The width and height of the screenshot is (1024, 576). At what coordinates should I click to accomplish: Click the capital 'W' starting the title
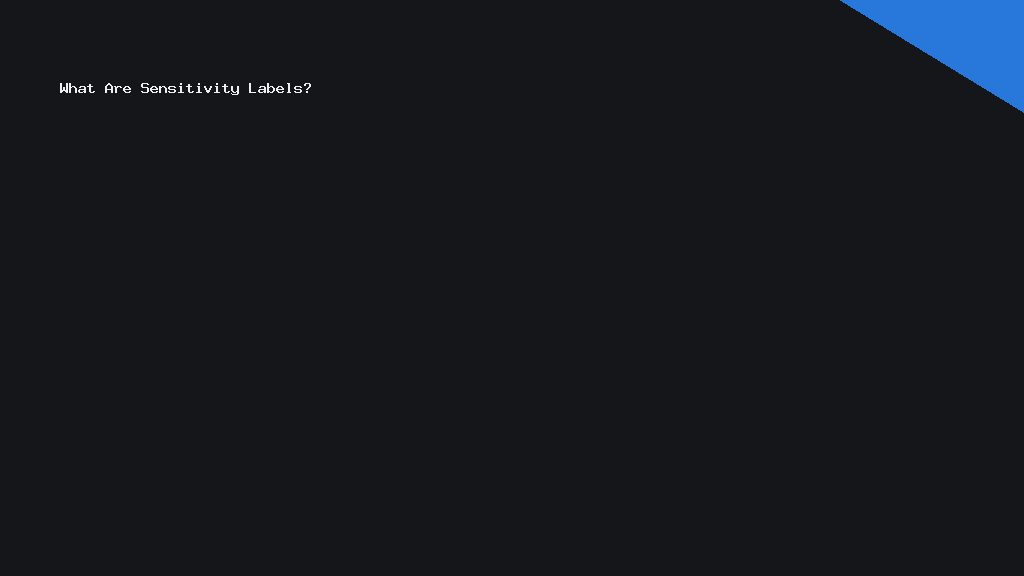63,88
